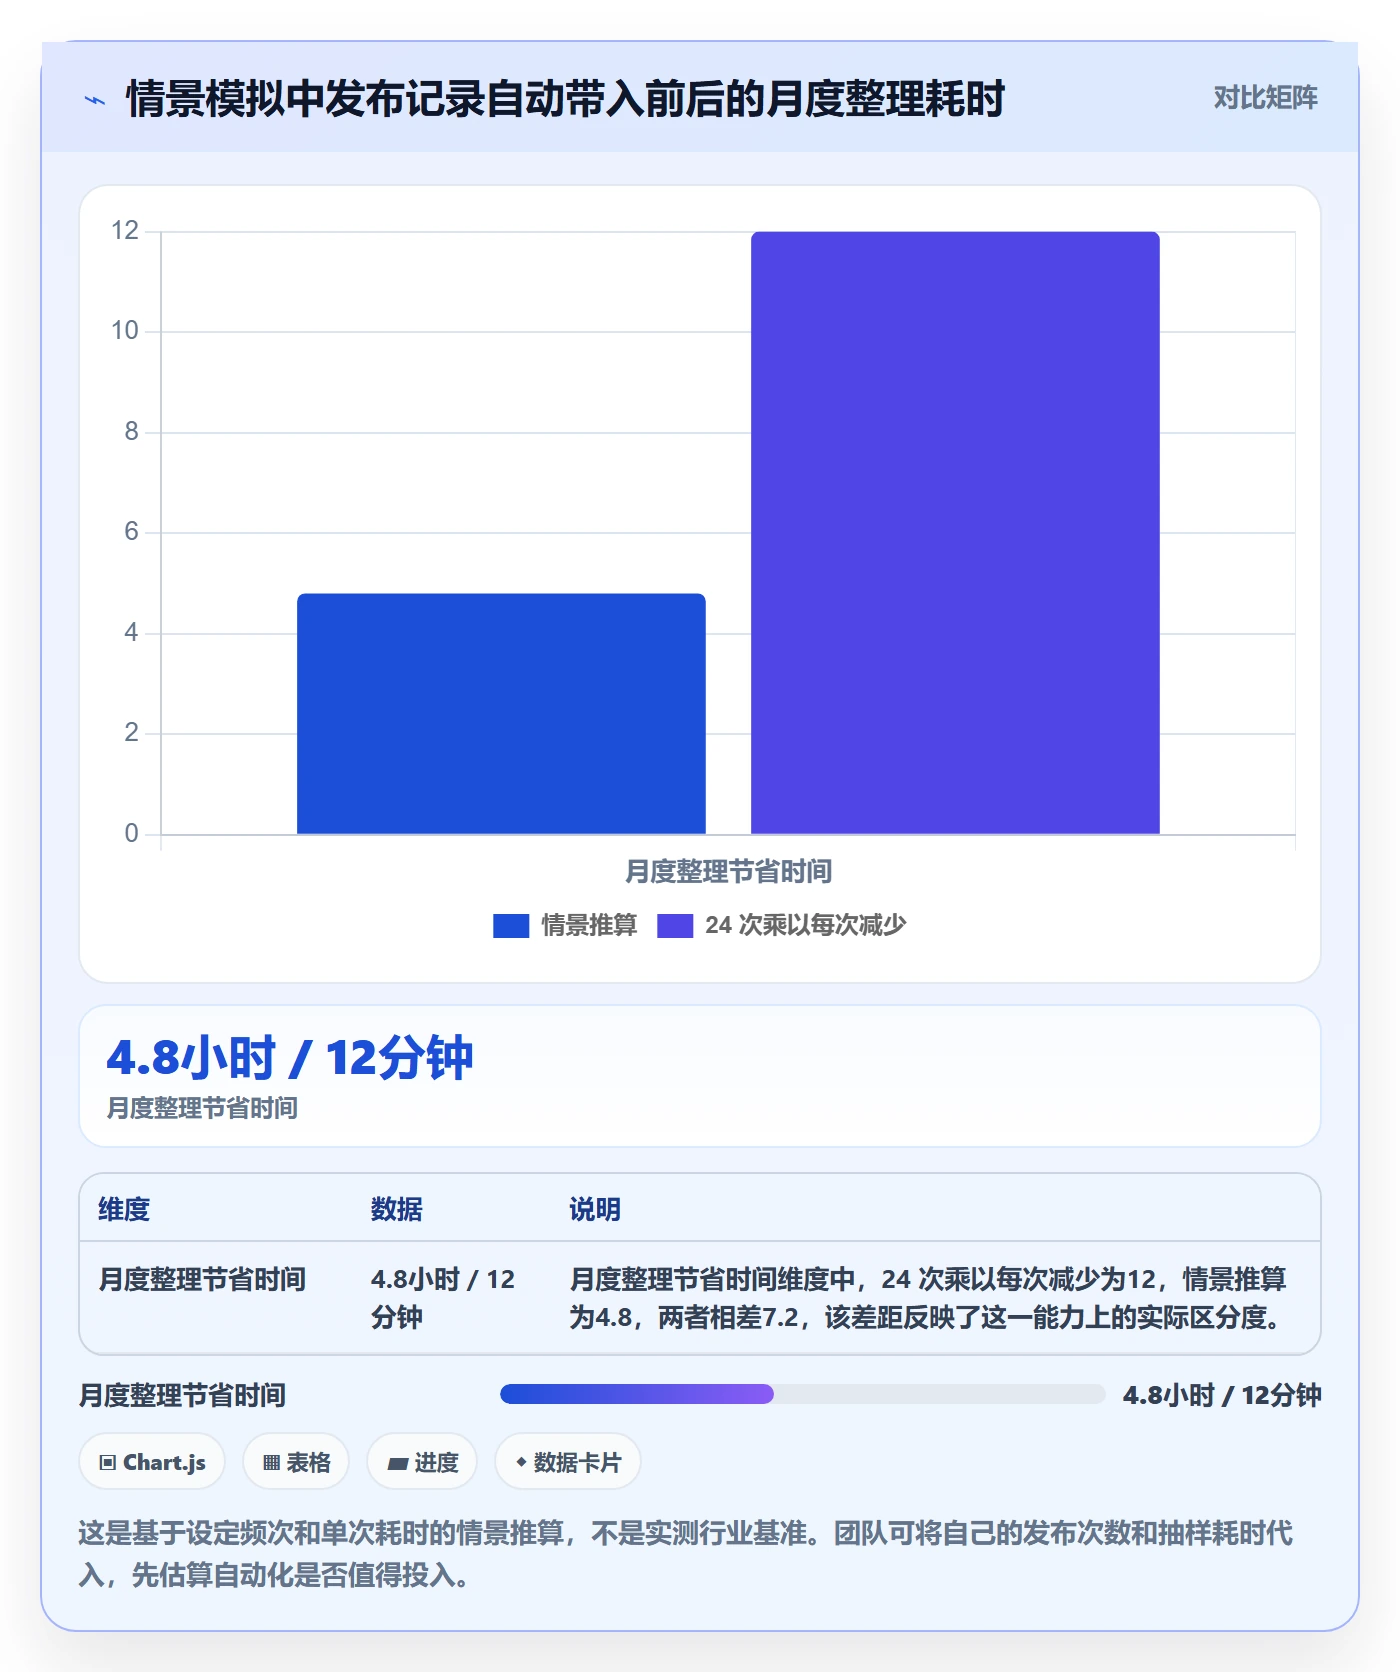
Task: Click the progress row value 4.8小时 / 12分钟
Action: (1222, 1395)
